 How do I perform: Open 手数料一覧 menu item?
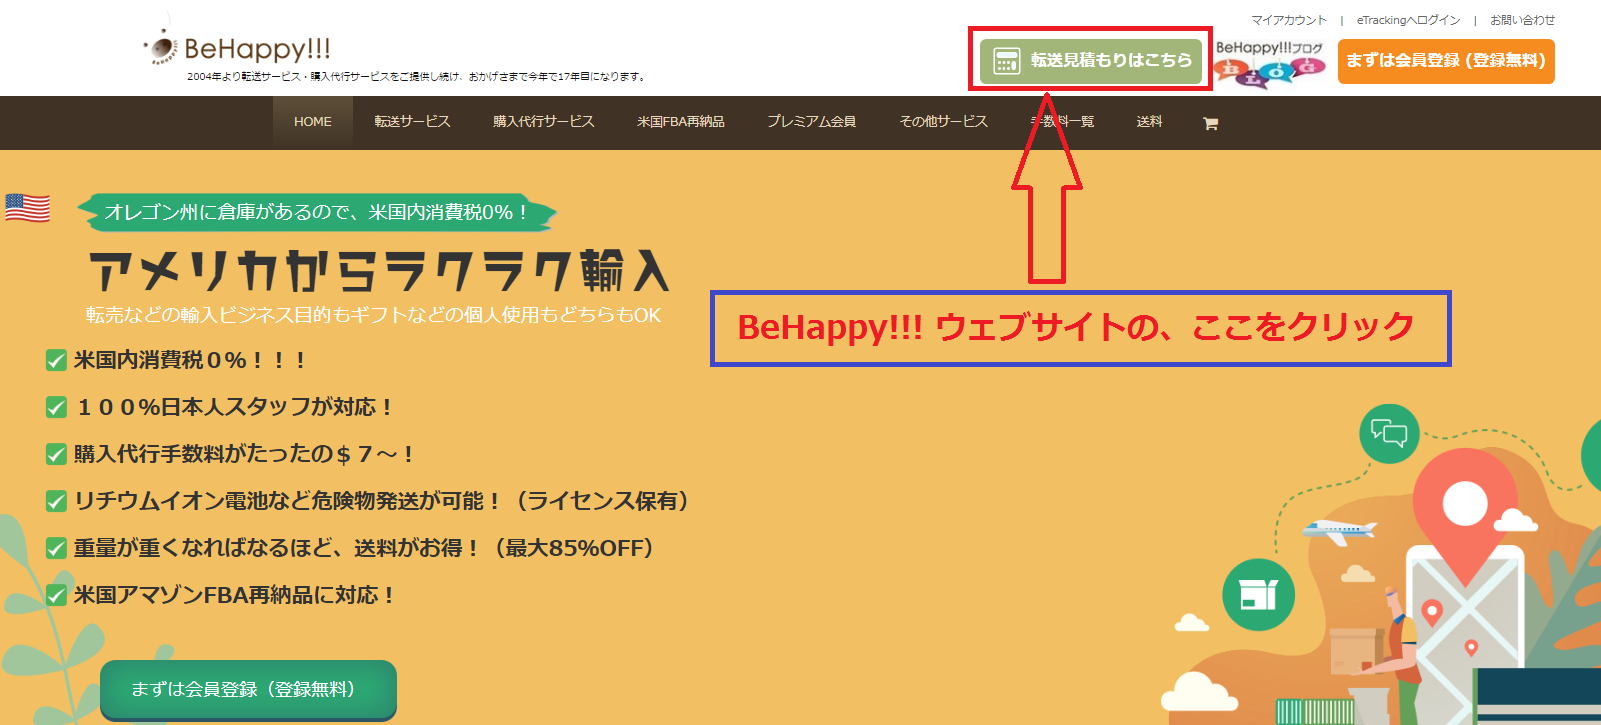click(1062, 122)
